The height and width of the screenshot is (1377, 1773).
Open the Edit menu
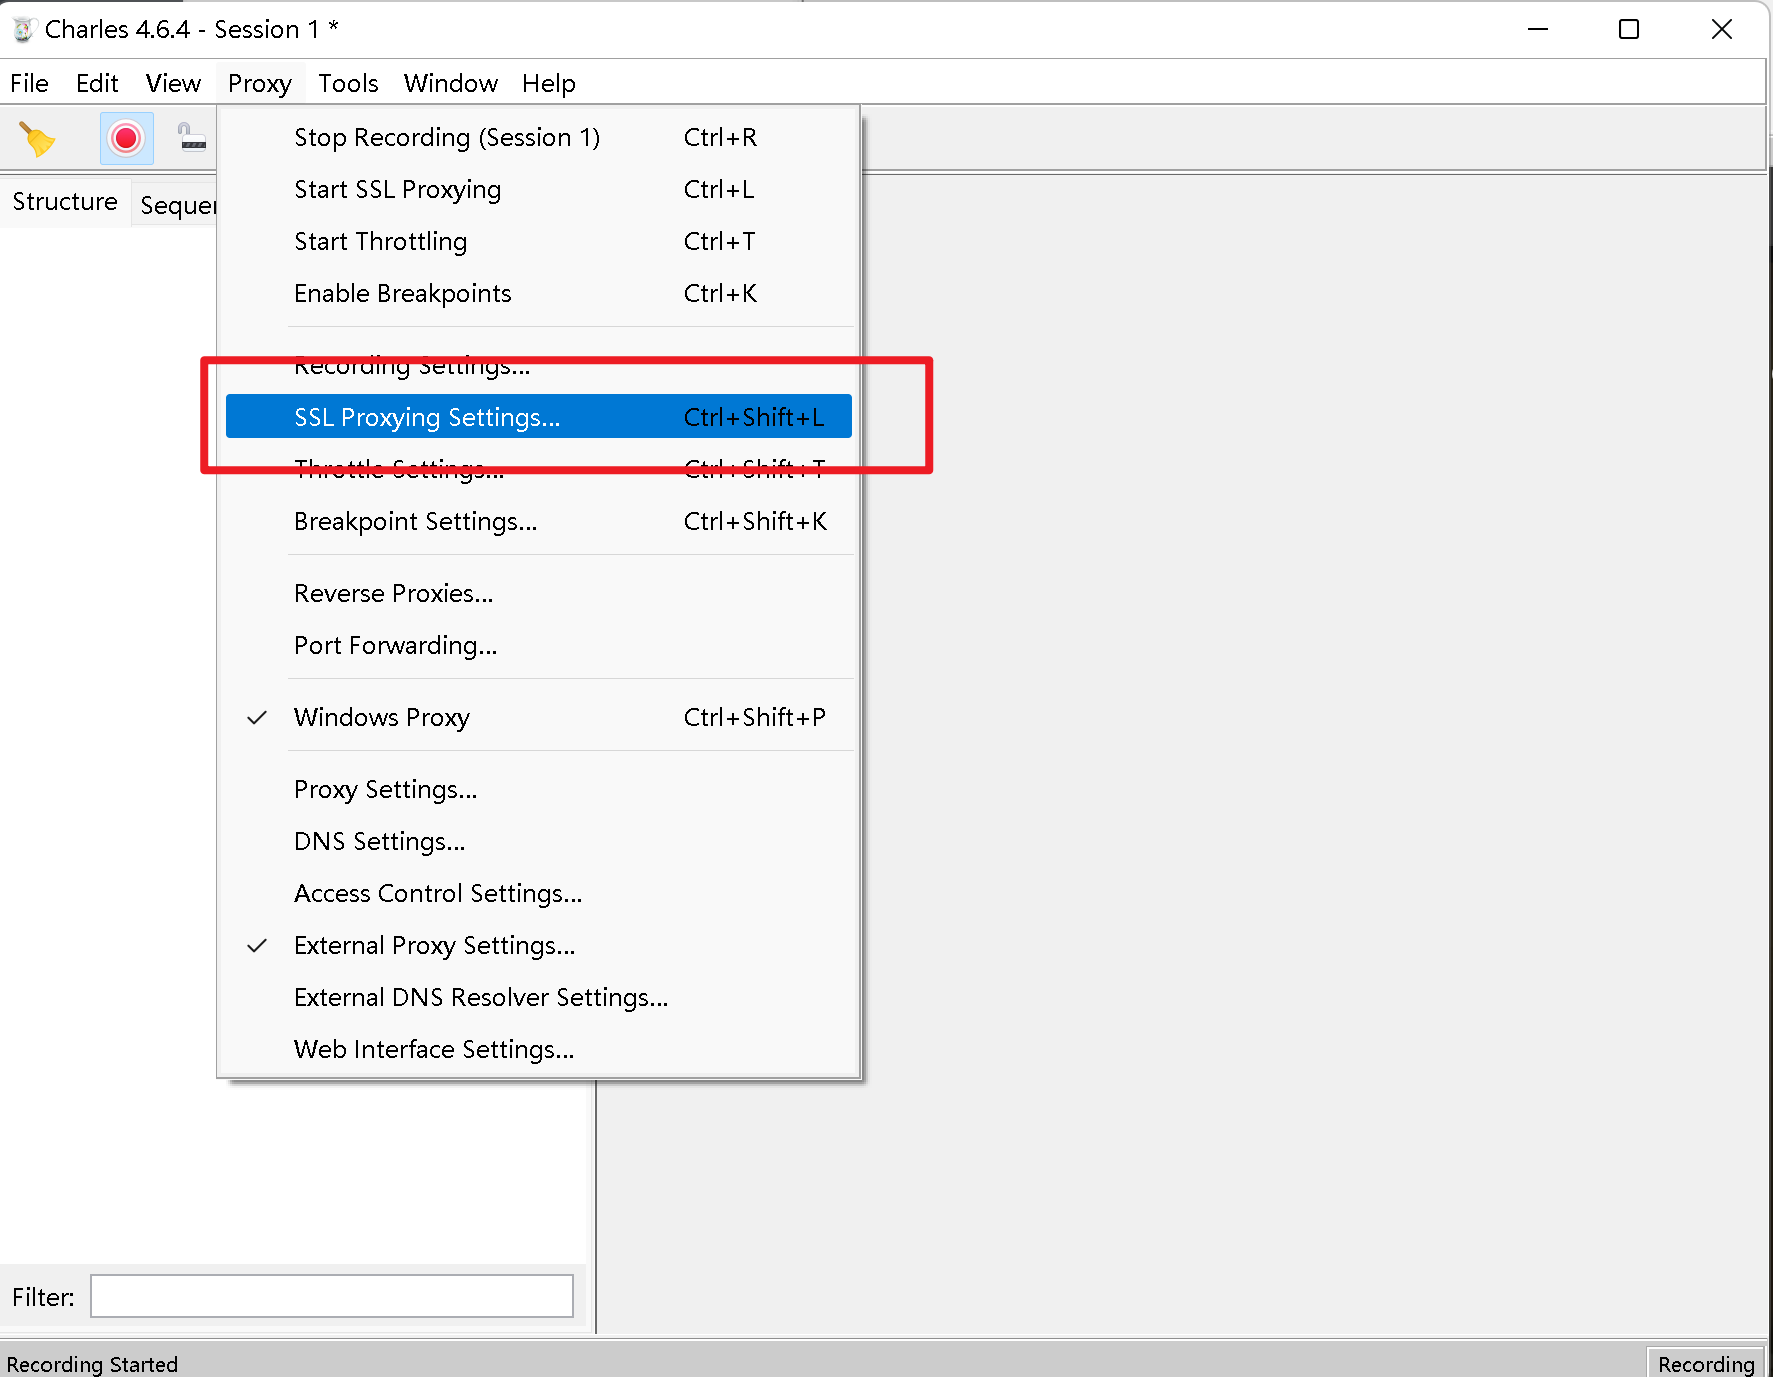point(97,83)
